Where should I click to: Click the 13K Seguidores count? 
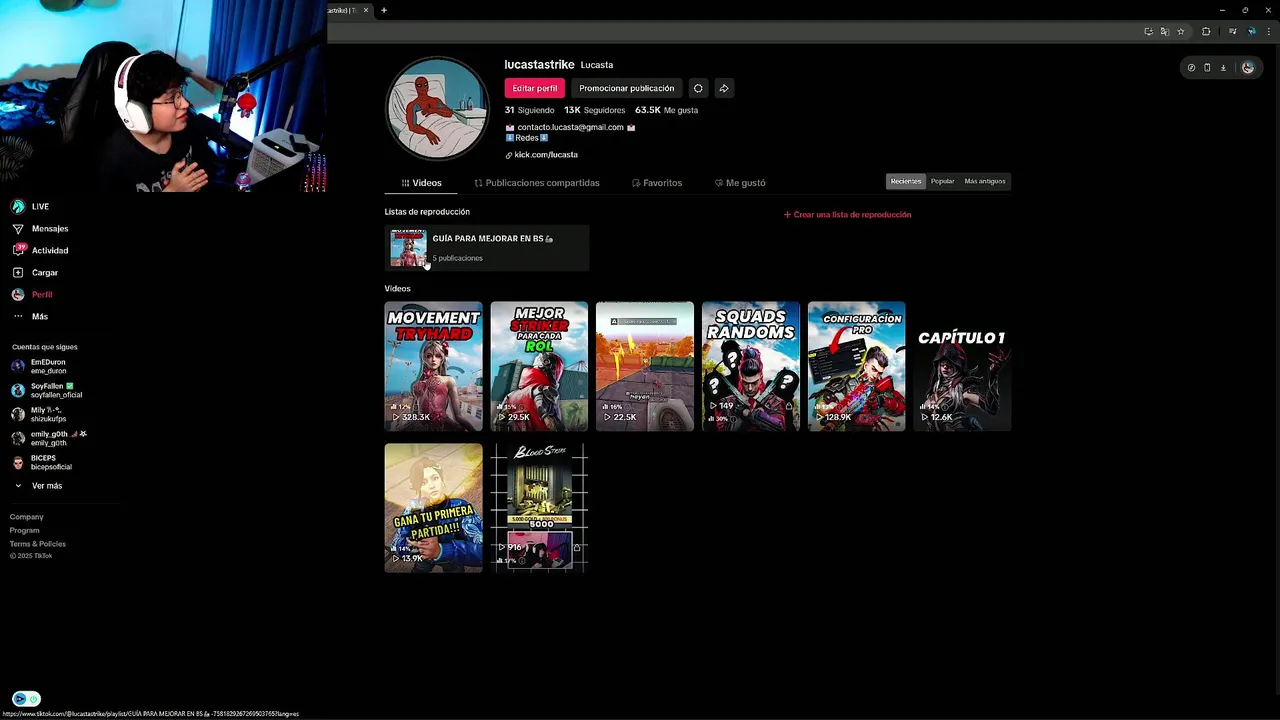click(594, 110)
